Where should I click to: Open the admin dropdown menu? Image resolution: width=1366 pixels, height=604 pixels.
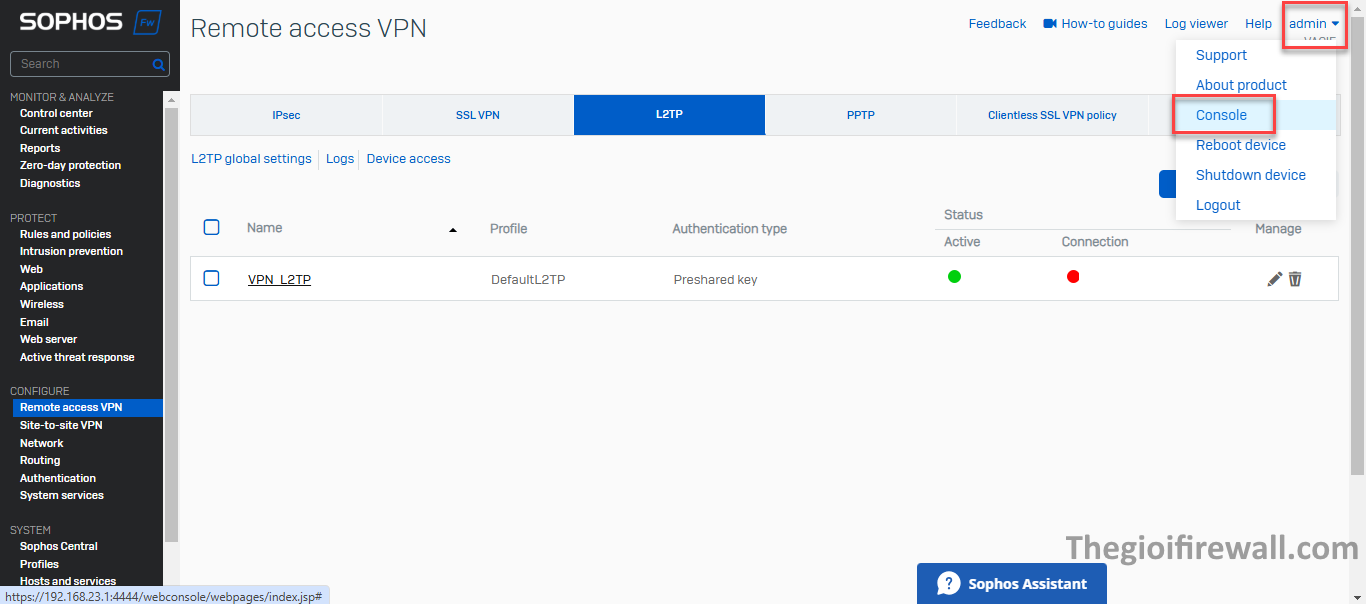pos(1313,23)
